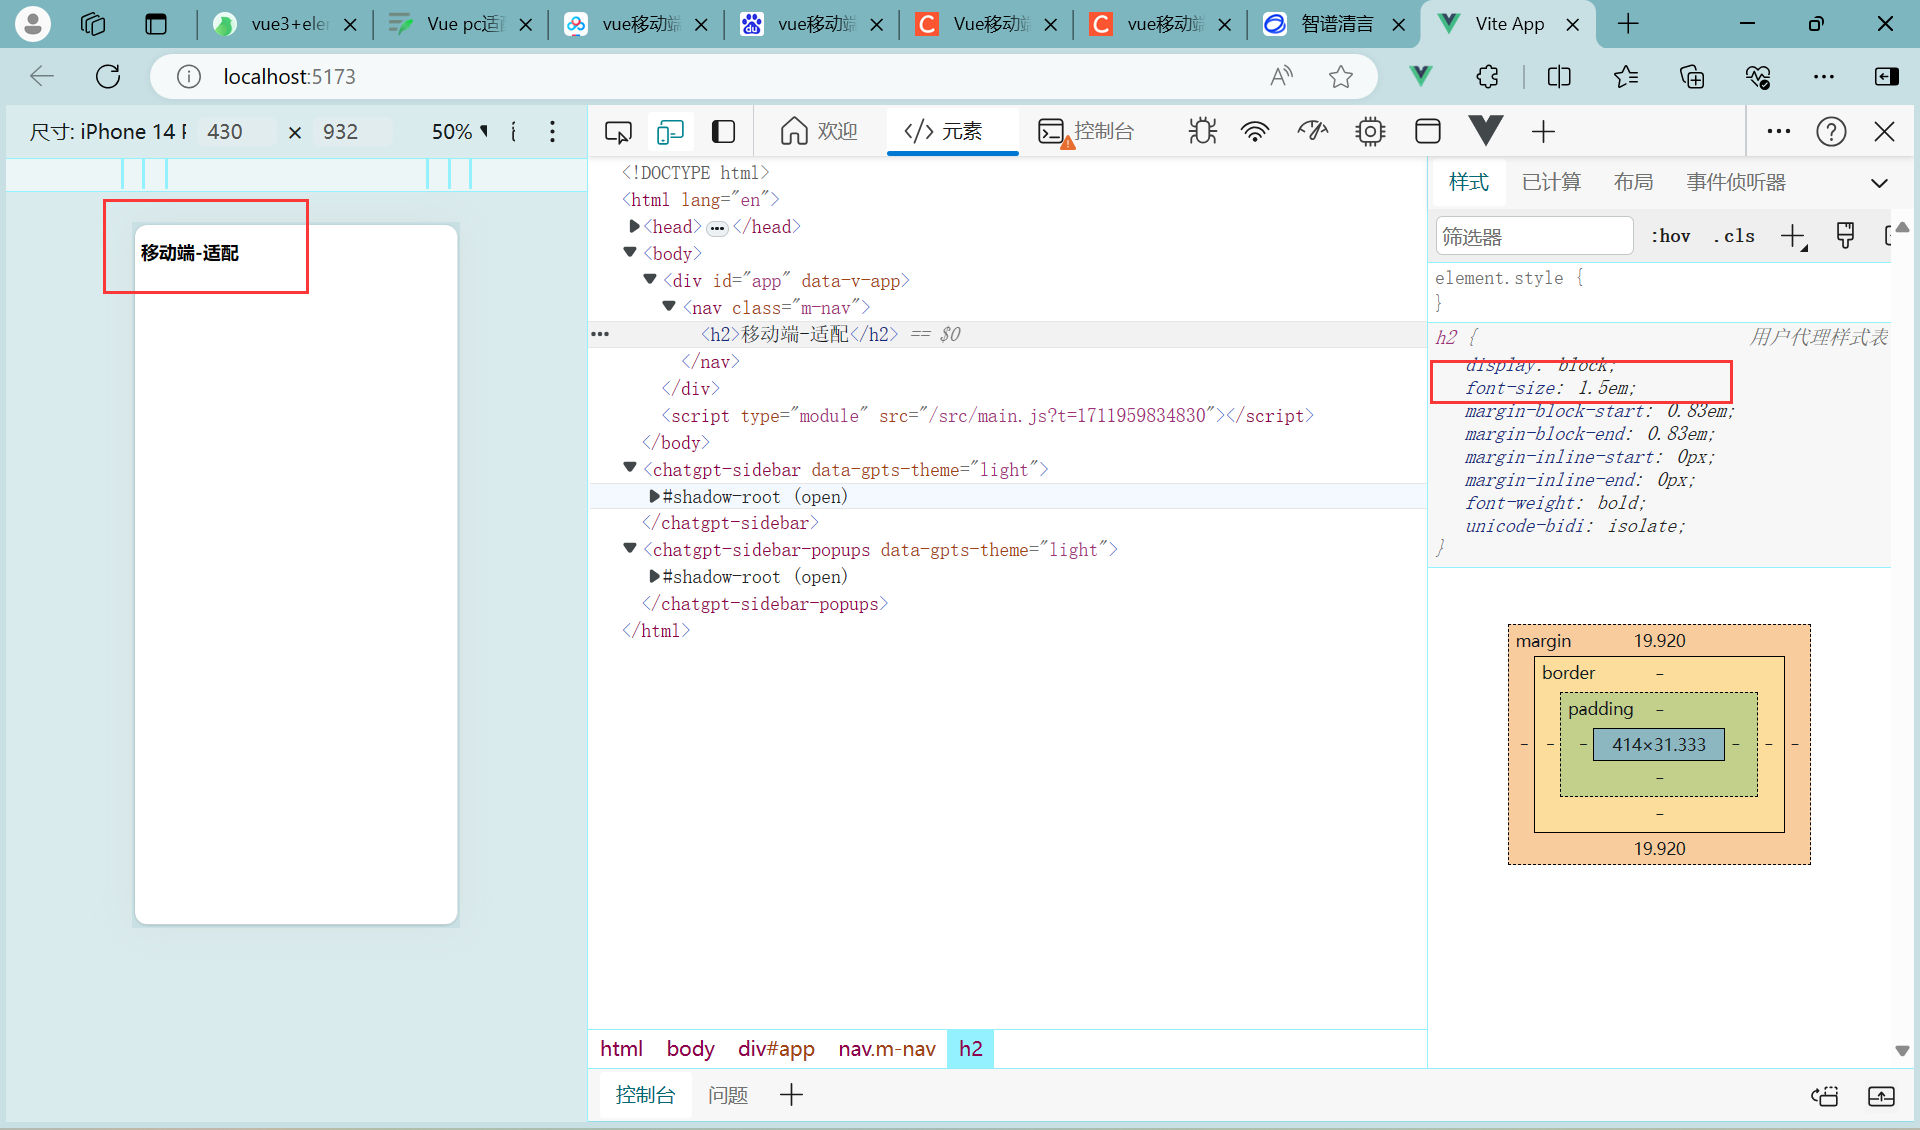The height and width of the screenshot is (1130, 1920).
Task: Click the 430 width input field
Action: pos(228,131)
